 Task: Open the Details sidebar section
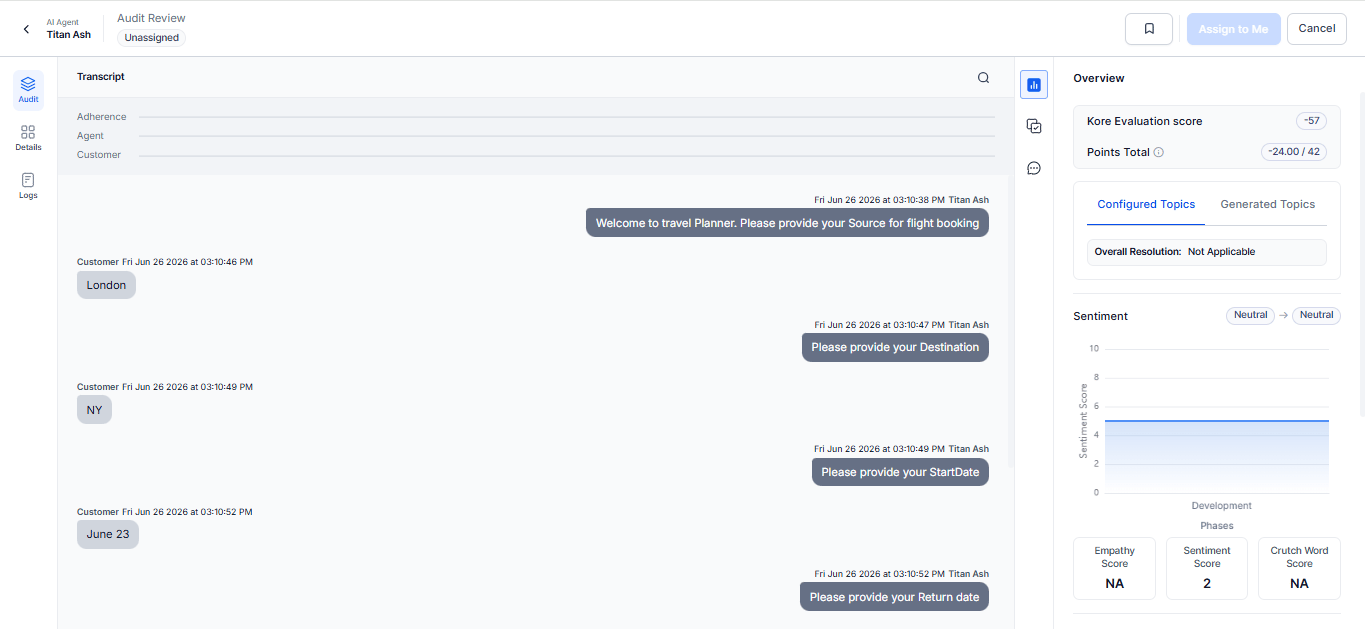point(28,138)
